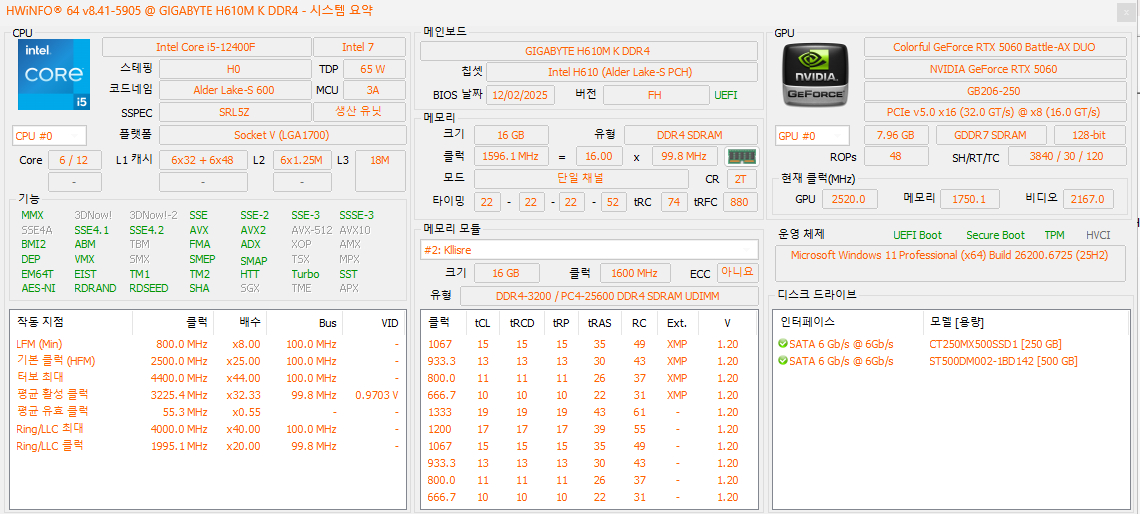
Task: Click the '0.9703 V' VID value
Action: pos(377,395)
